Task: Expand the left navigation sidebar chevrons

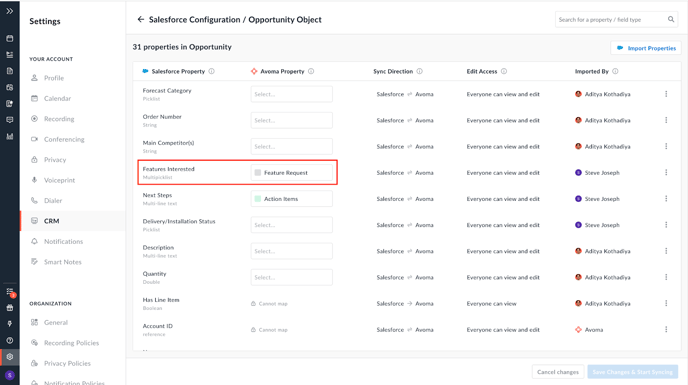Action: pos(10,11)
